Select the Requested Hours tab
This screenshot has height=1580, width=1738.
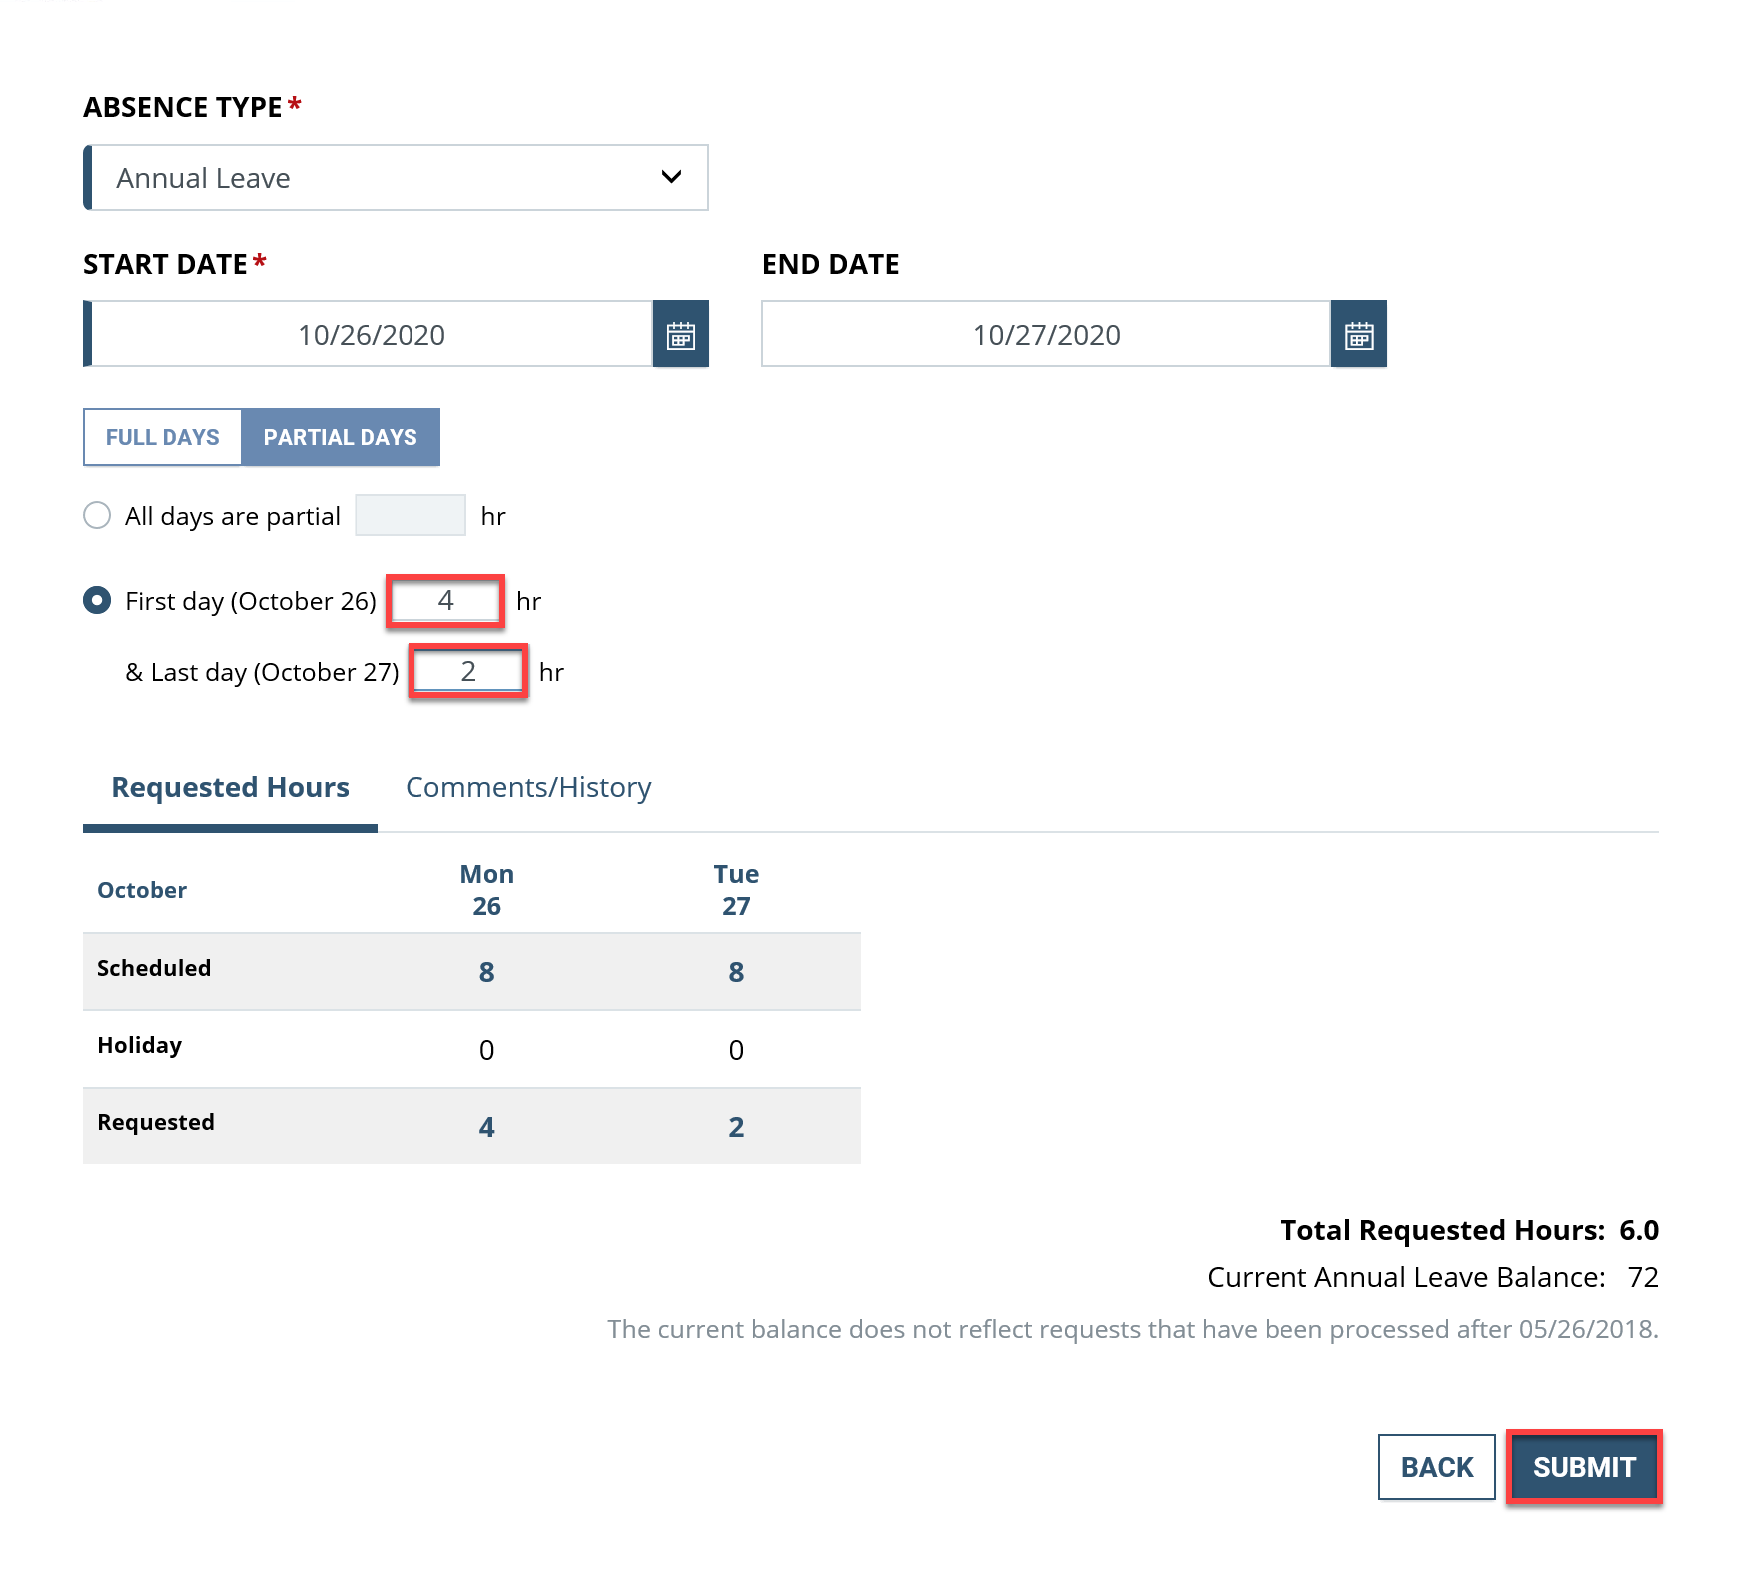229,787
